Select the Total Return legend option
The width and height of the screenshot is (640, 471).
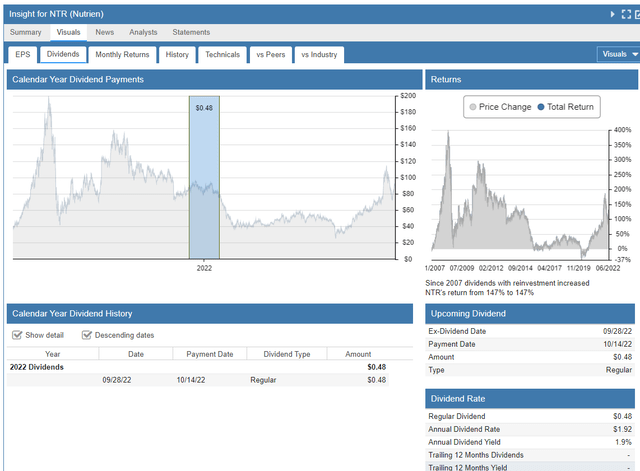coord(566,107)
